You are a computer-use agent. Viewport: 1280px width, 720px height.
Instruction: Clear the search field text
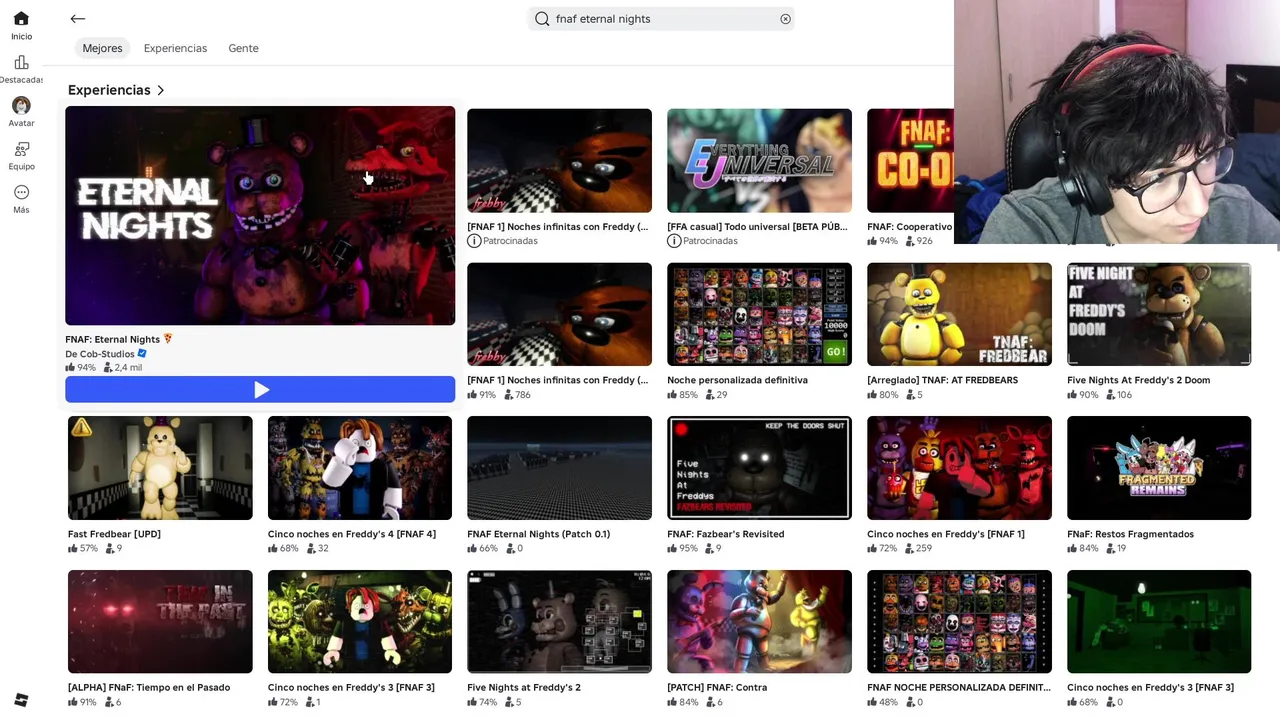[x=785, y=19]
